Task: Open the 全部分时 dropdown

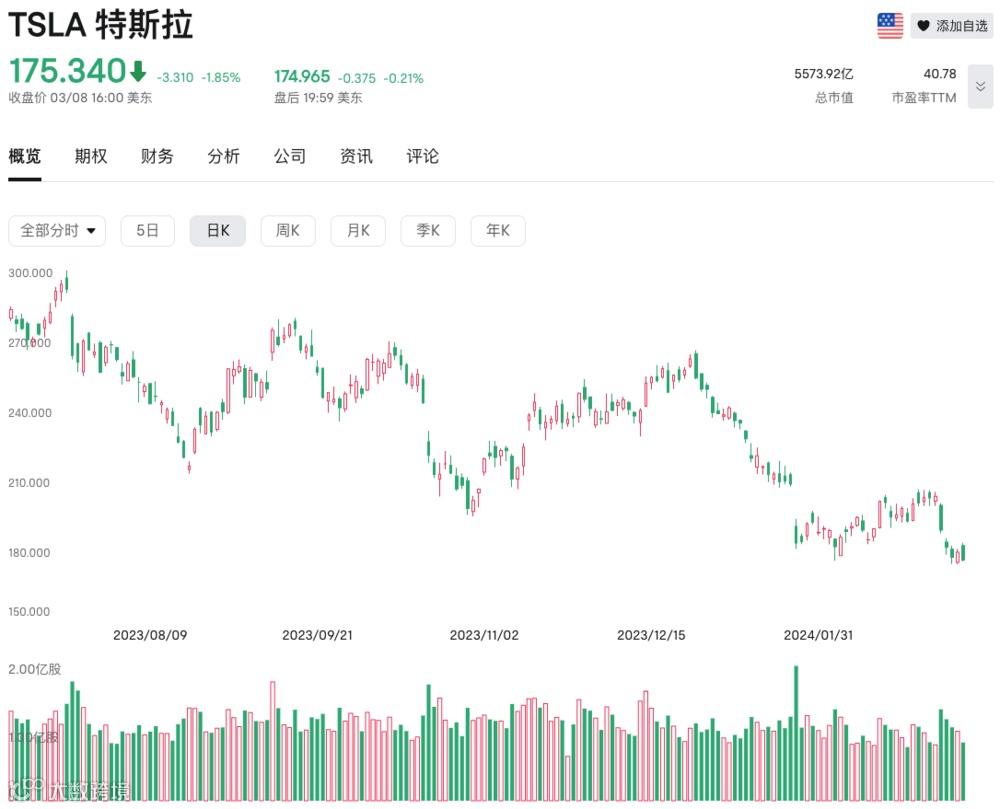Action: coord(57,230)
